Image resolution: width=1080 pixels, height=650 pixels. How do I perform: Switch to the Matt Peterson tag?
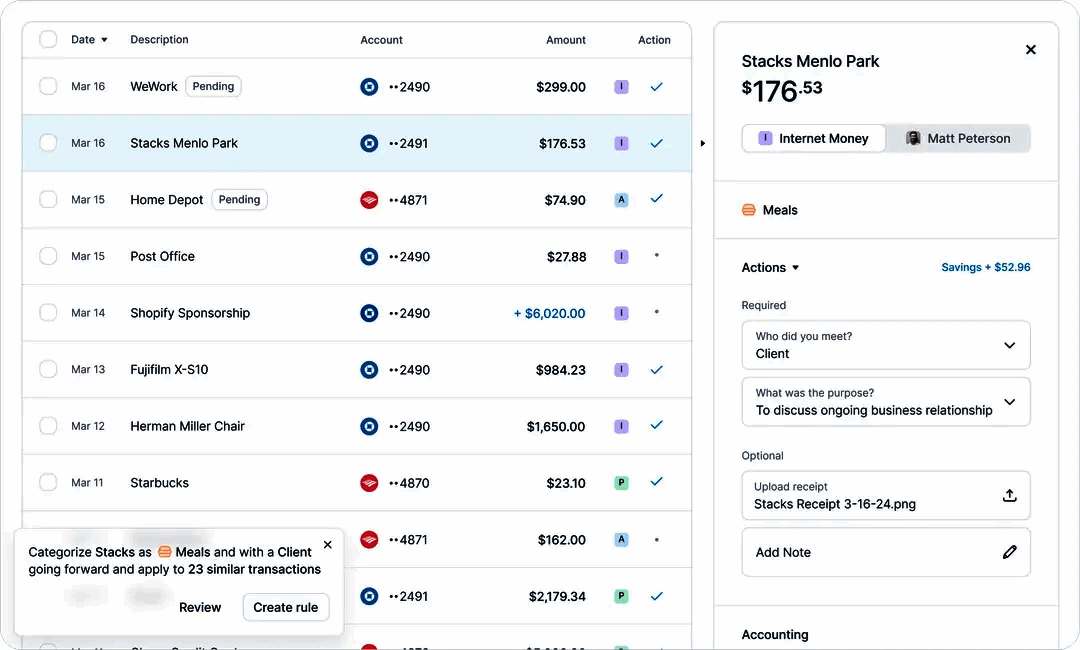[x=957, y=138]
